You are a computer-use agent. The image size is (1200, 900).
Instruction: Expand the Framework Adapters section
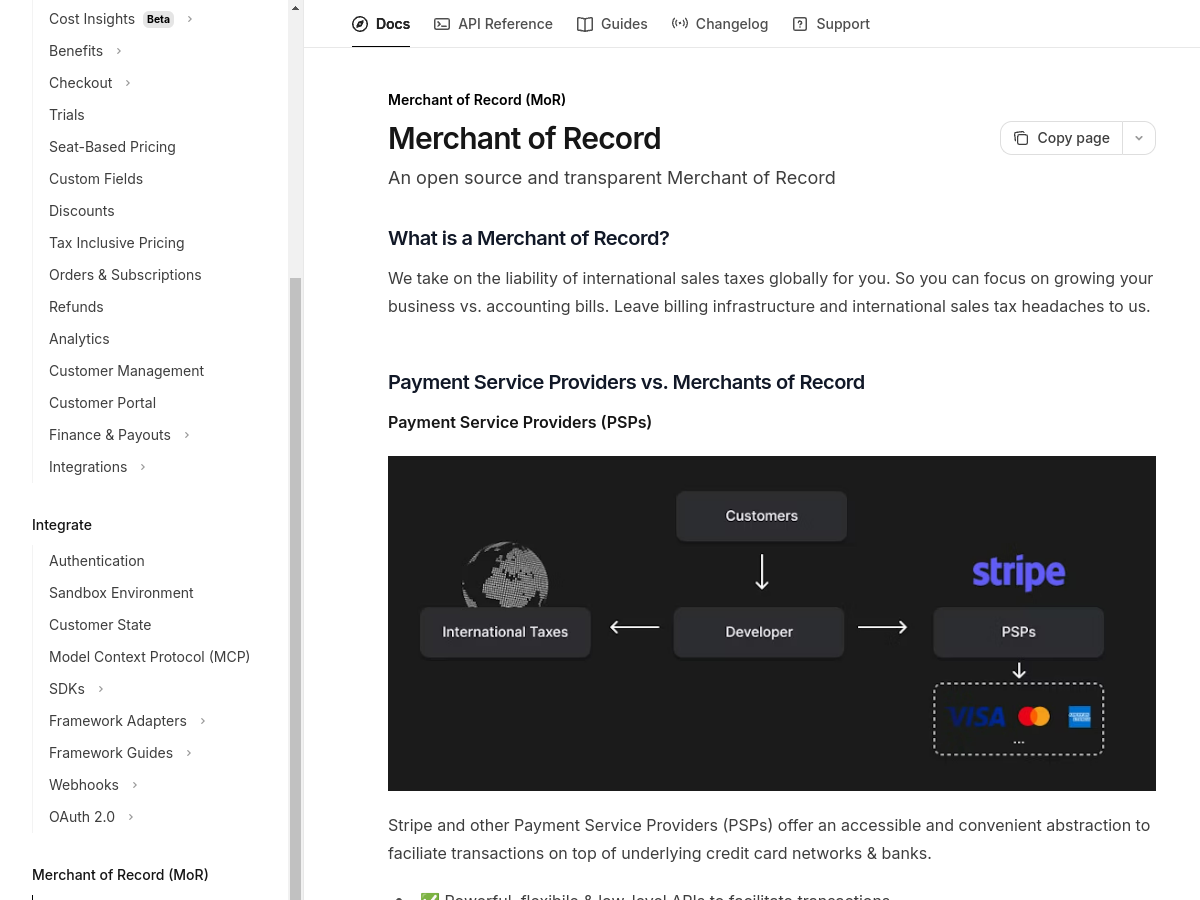point(203,721)
